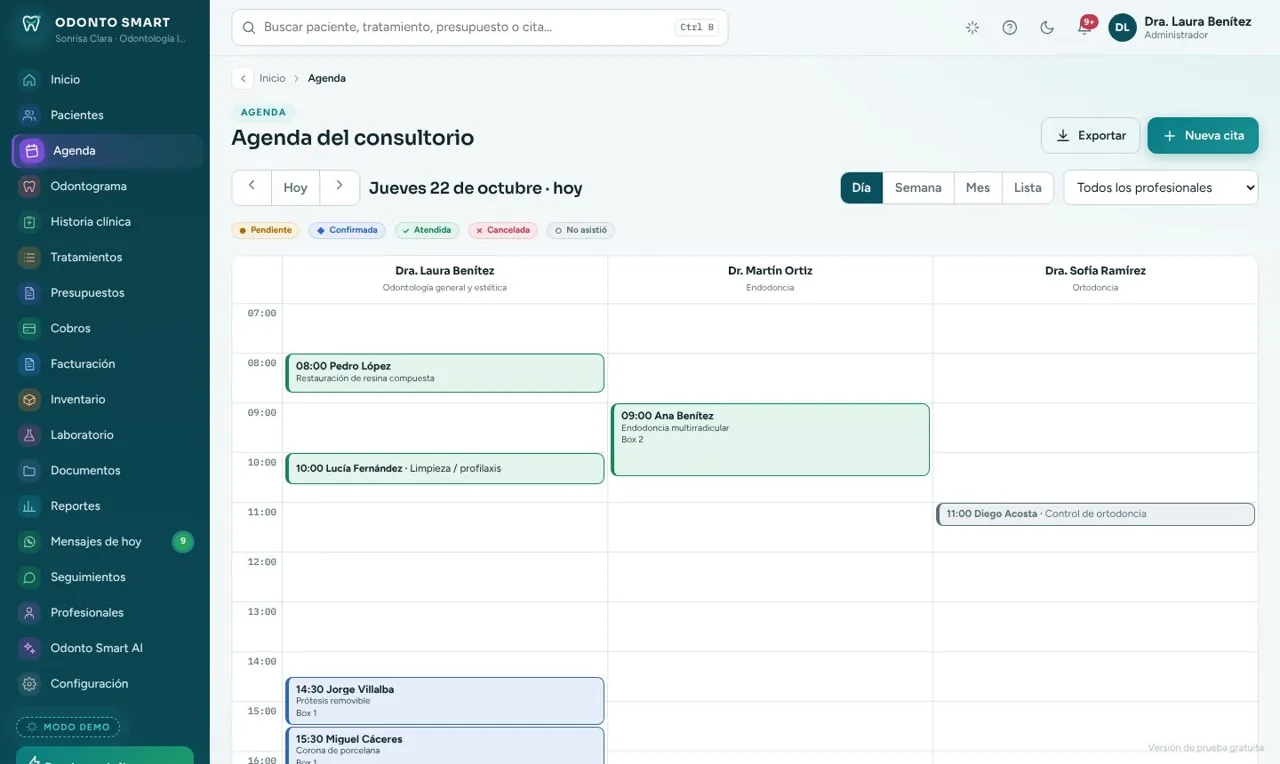1280x764 pixels.
Task: Open the Todos los profesionales dropdown
Action: click(1161, 188)
